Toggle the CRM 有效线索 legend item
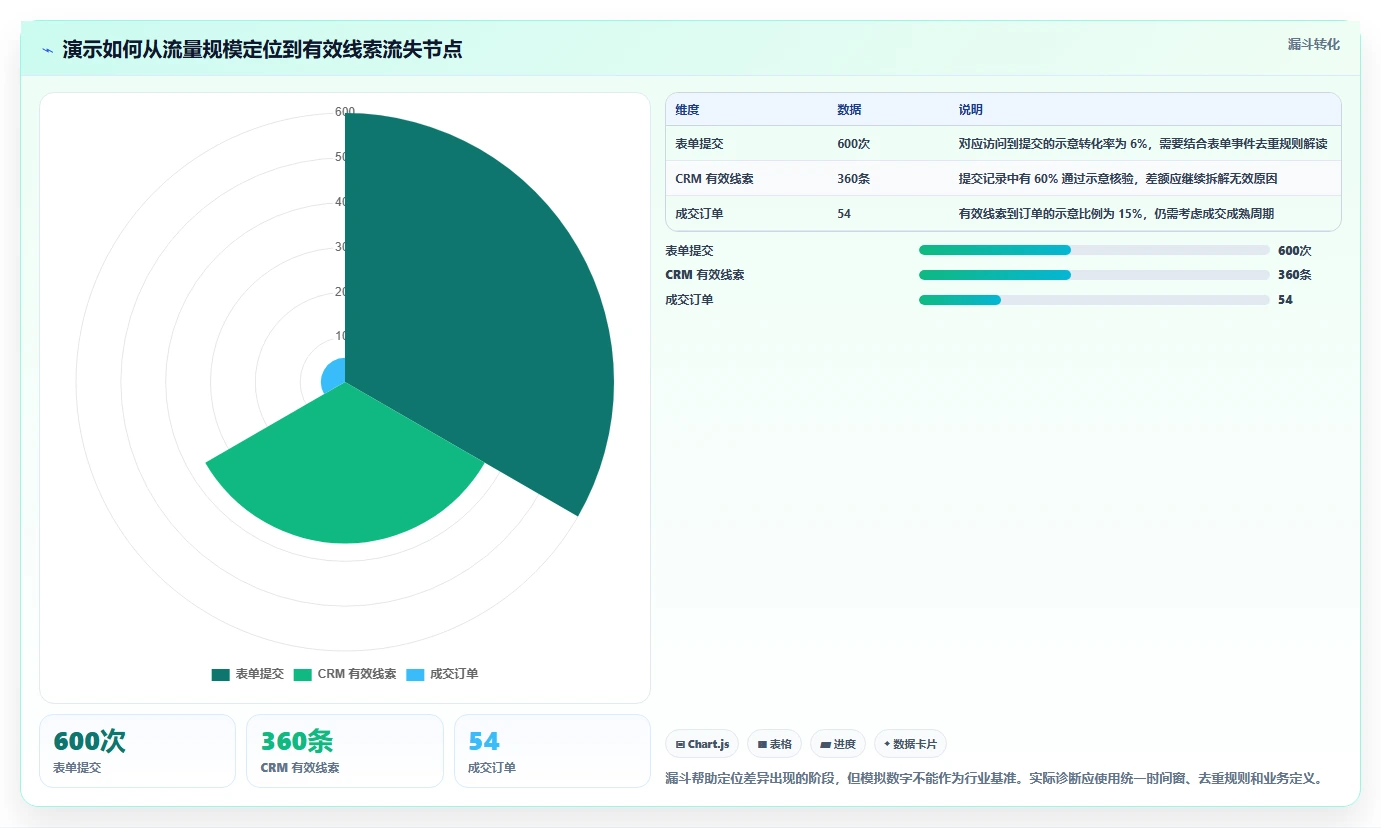Screen dimensions: 1381x828 (344, 674)
